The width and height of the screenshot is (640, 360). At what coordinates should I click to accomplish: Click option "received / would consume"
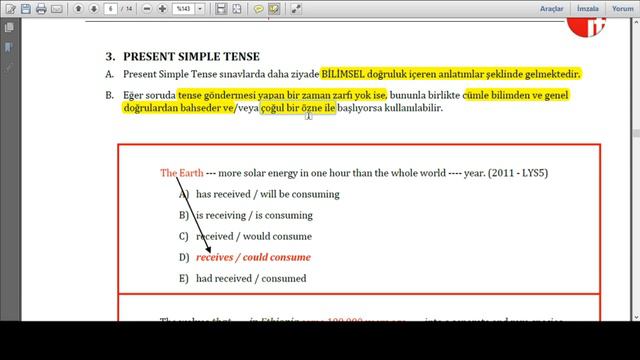254,236
